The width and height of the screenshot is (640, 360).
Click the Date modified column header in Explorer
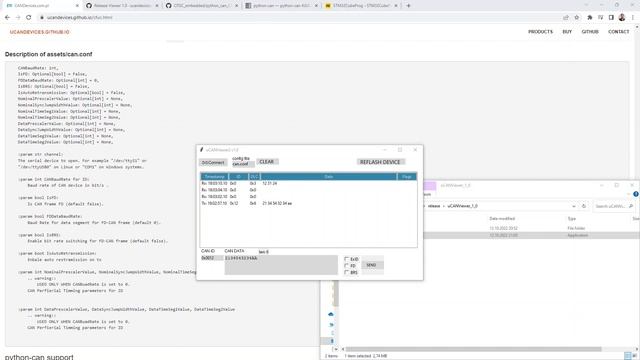pyautogui.click(x=502, y=219)
